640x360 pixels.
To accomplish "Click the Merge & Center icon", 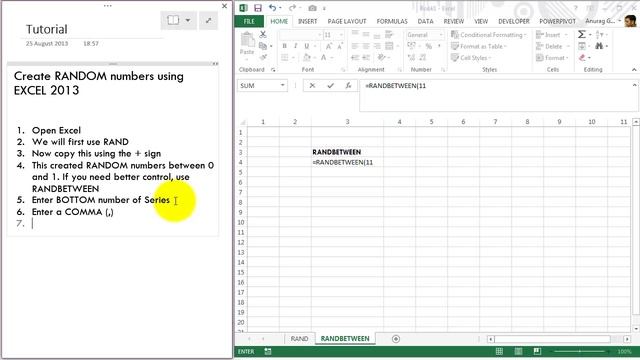I will (x=389, y=46).
